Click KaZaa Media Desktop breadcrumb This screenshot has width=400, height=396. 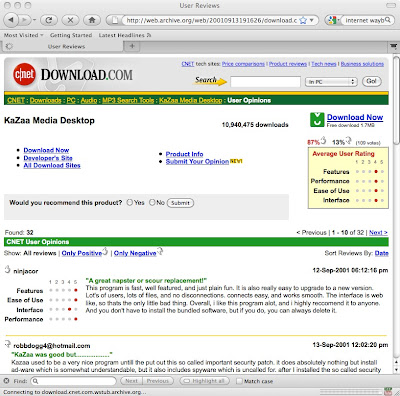[x=190, y=100]
